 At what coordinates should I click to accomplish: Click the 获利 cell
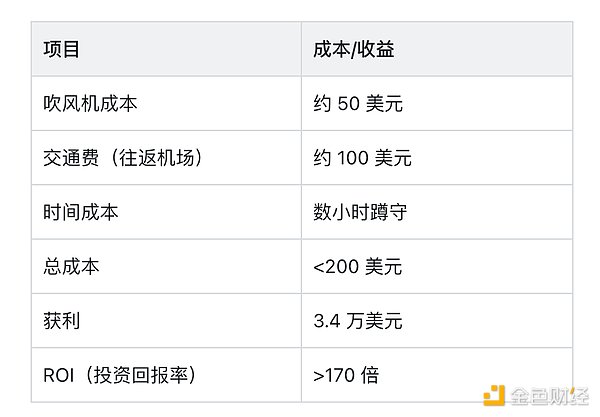point(62,321)
